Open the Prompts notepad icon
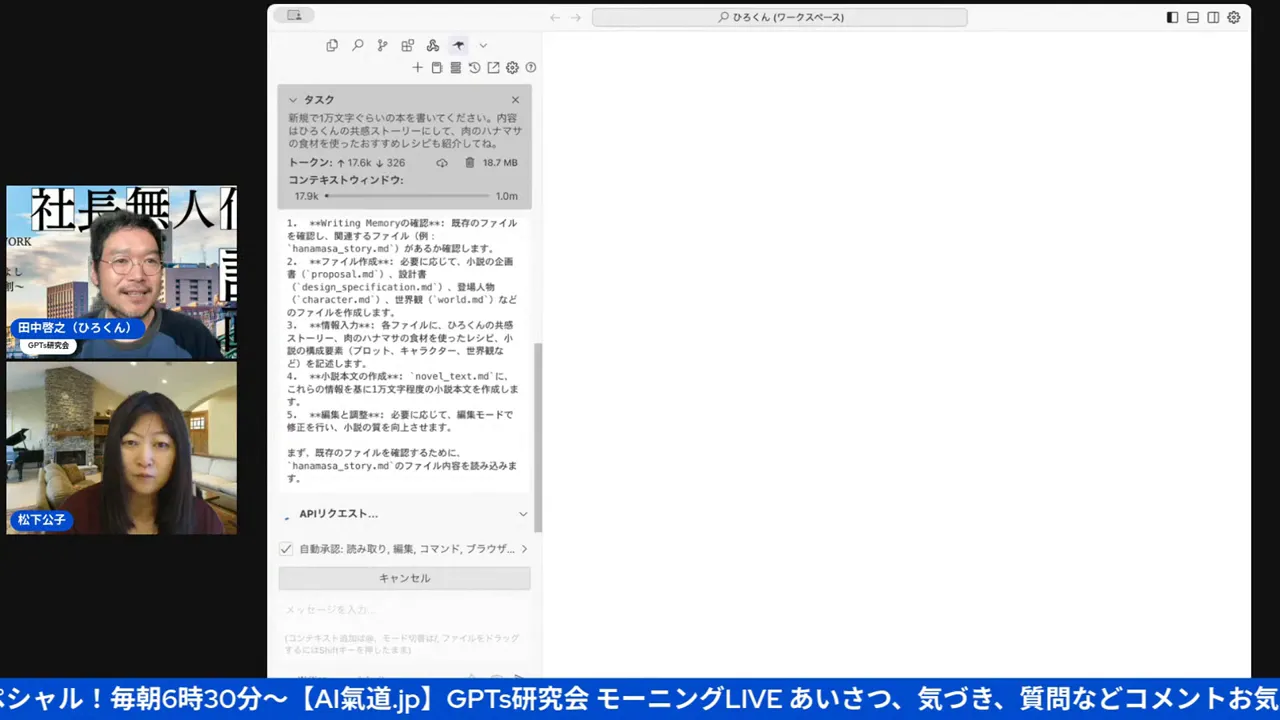 [437, 67]
